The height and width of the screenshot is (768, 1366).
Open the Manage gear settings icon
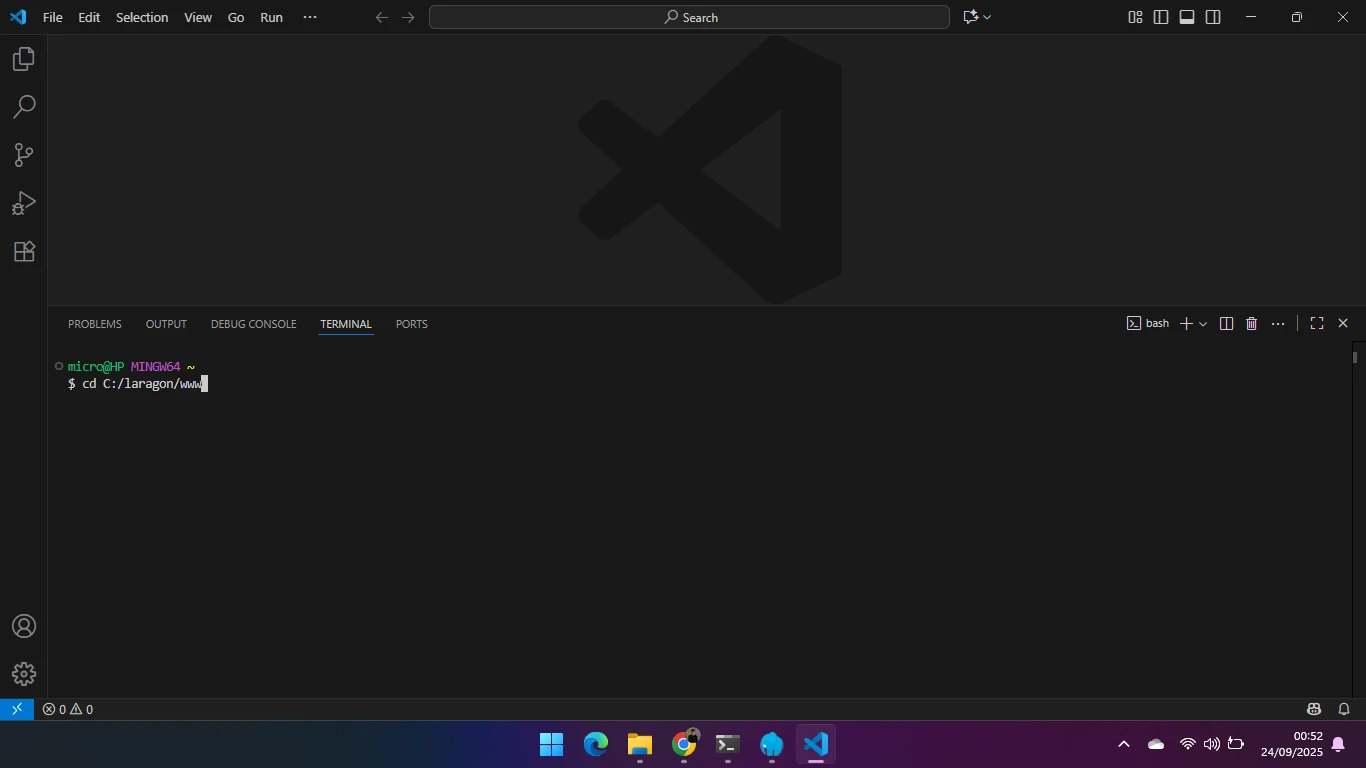(24, 674)
